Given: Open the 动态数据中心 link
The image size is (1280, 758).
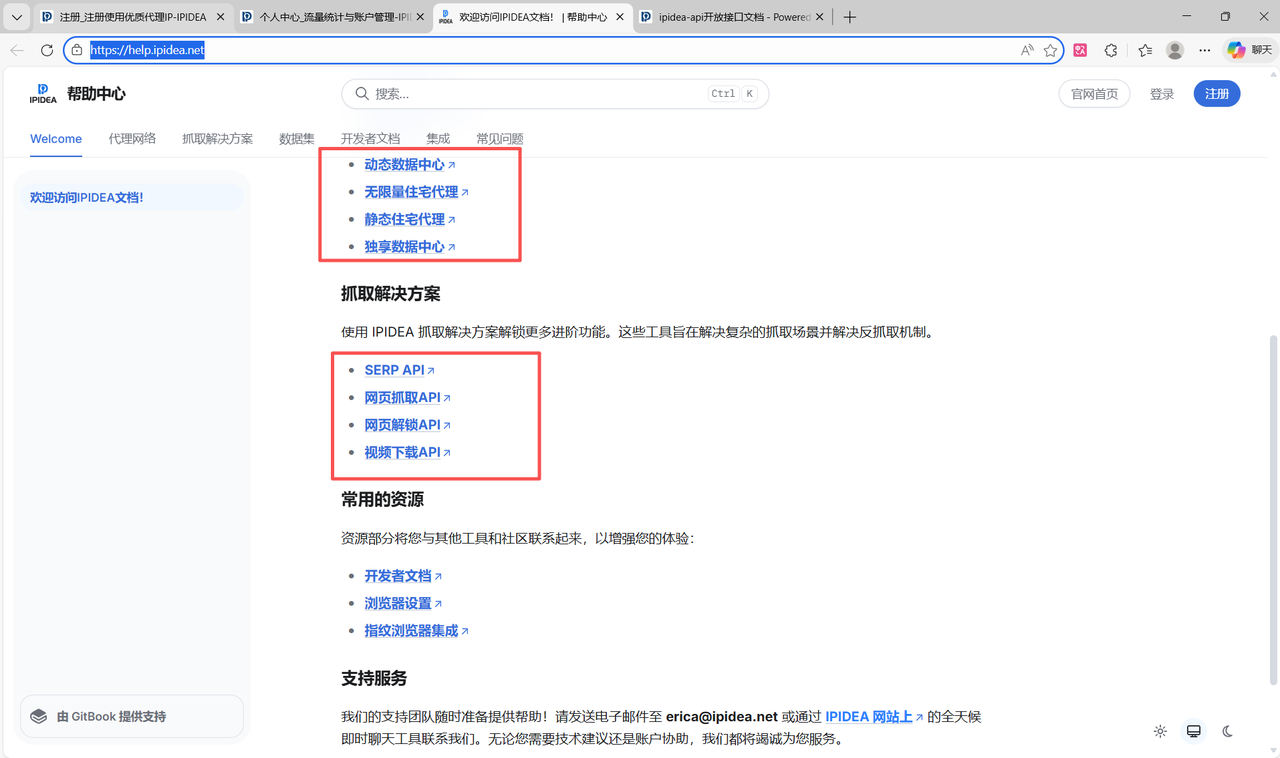Looking at the screenshot, I should tap(410, 165).
